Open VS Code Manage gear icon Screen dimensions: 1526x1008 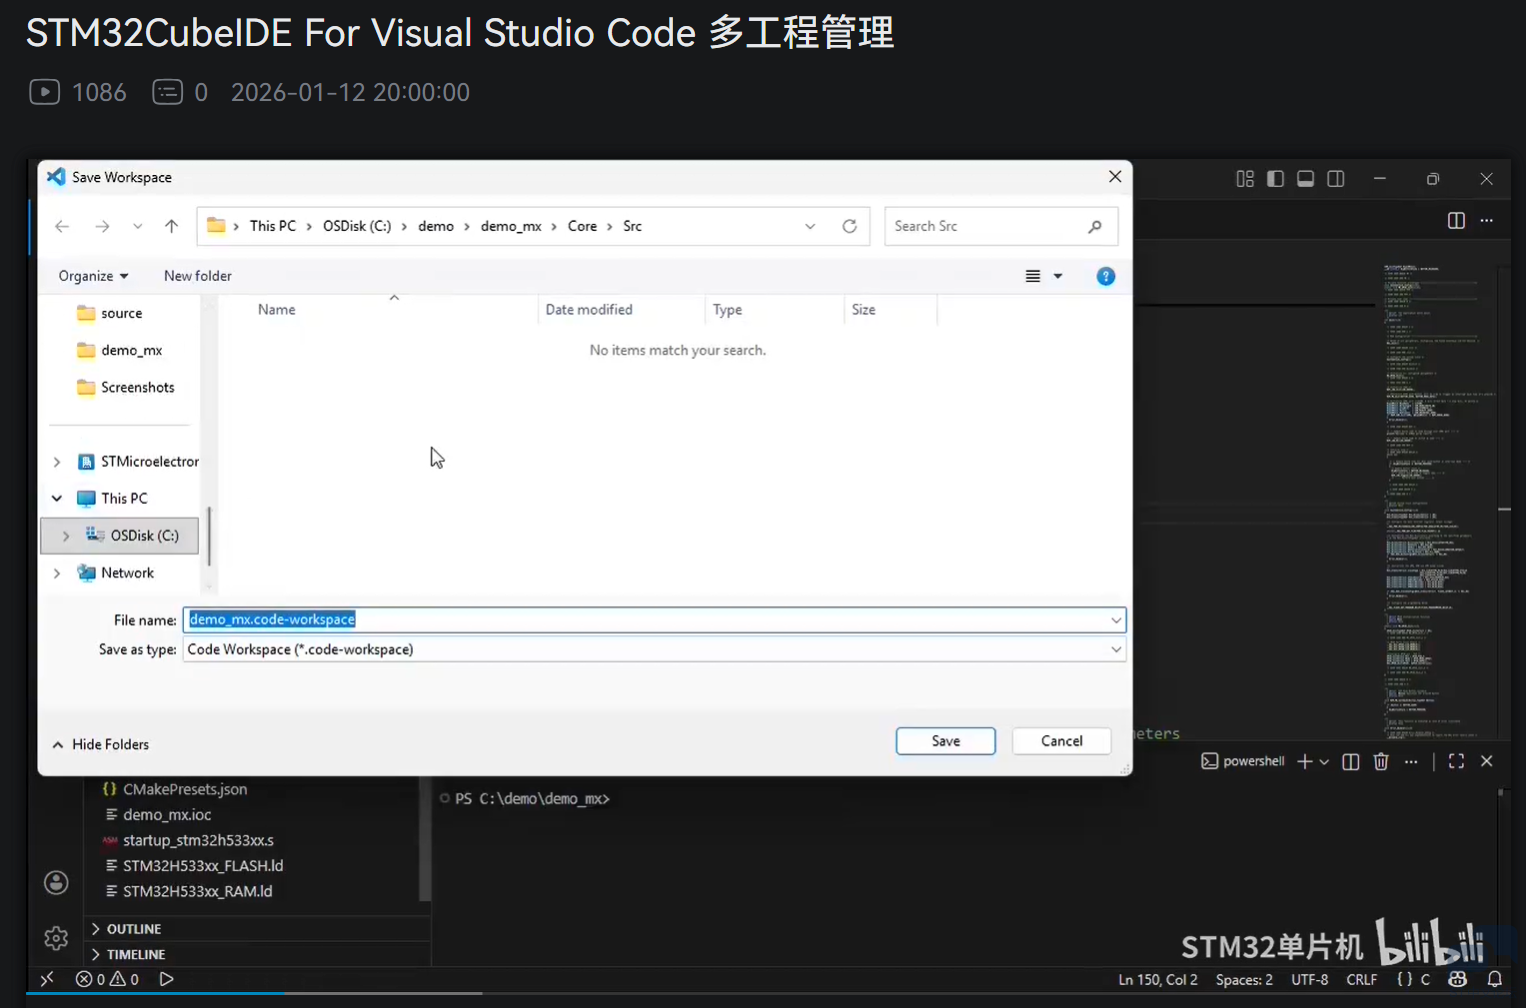coord(56,938)
